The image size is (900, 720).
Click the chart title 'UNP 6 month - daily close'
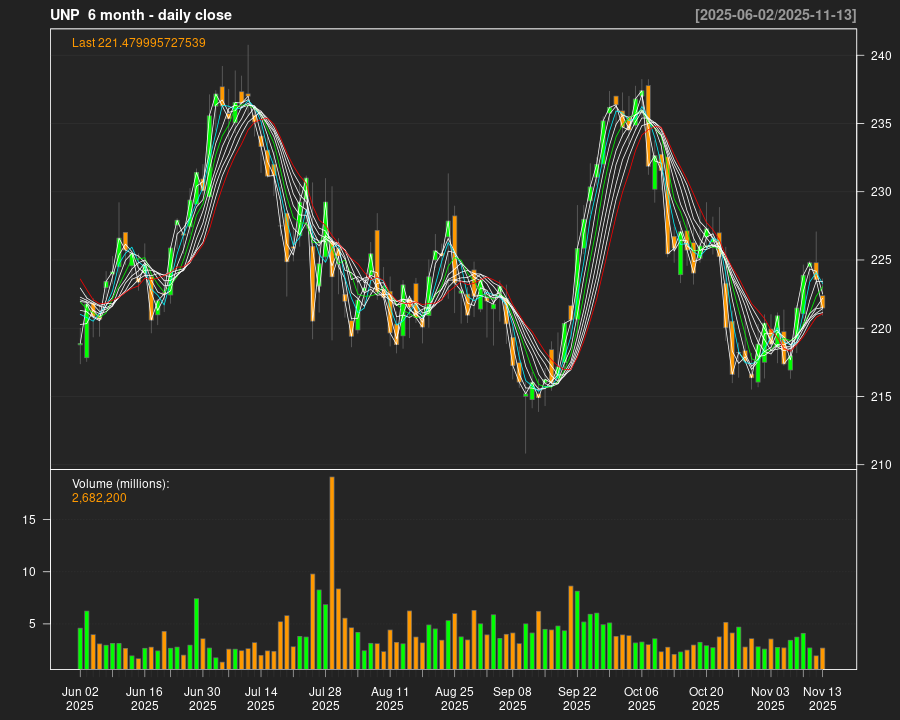click(141, 15)
